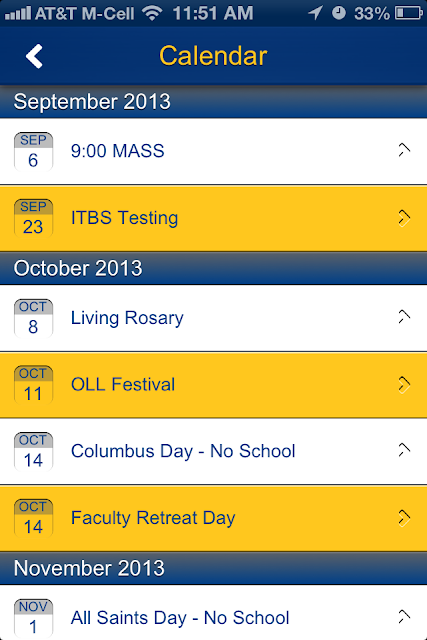The image size is (427, 640).
Task: Expand the OLL Festival chevron
Action: pos(404,384)
